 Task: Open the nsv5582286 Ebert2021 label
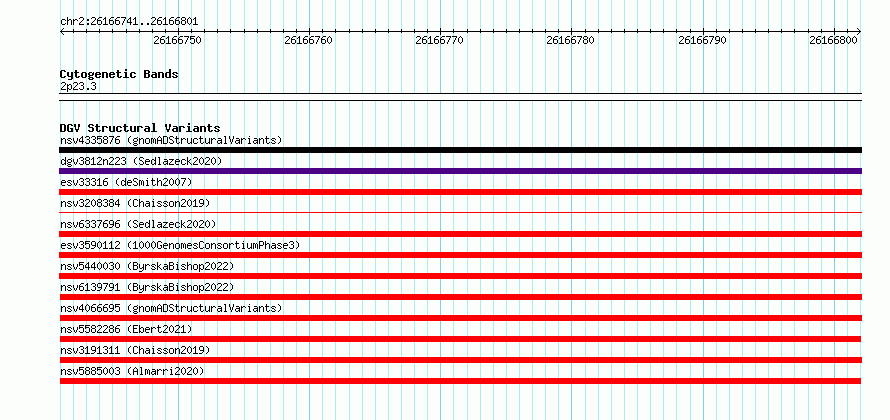tap(126, 329)
